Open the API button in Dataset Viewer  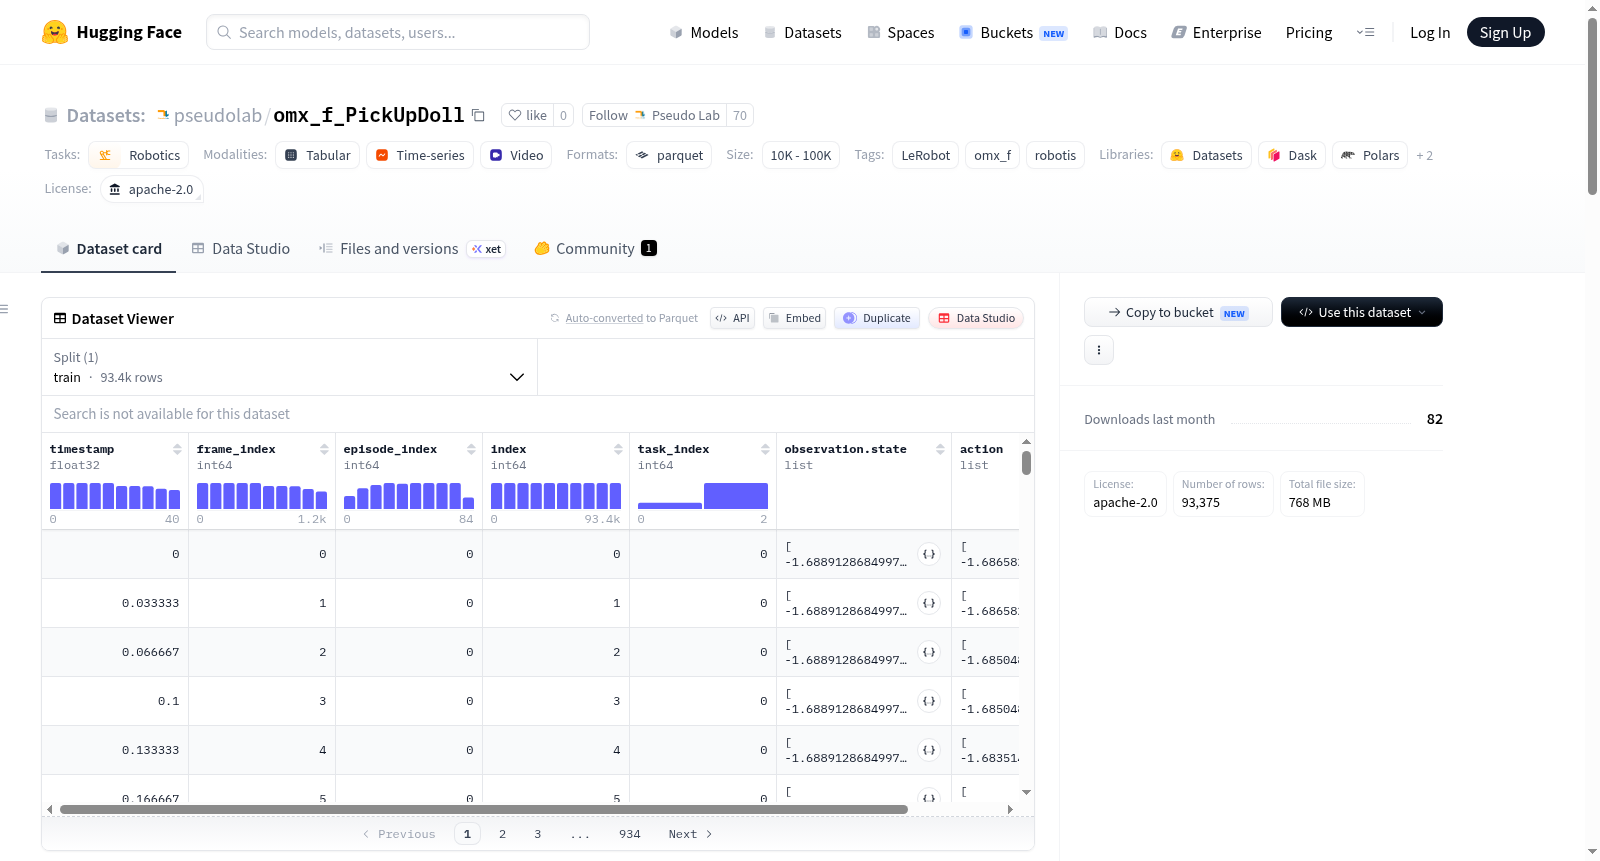coord(732,318)
